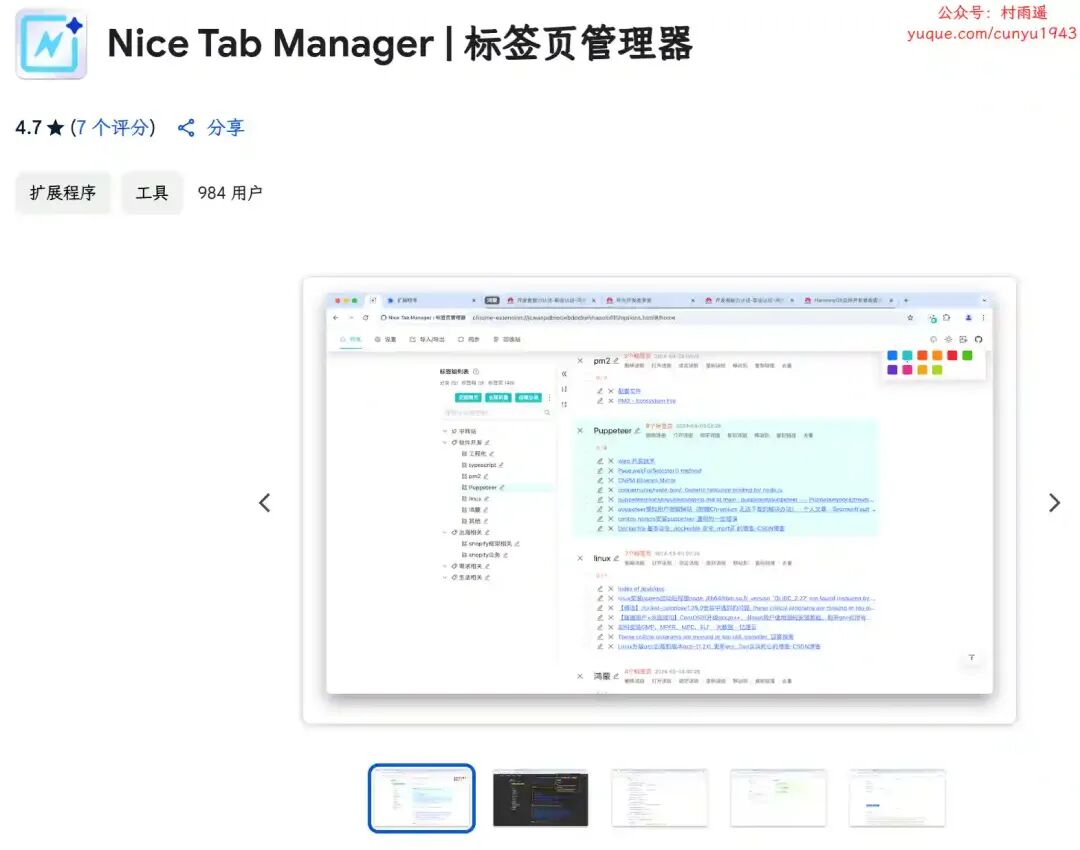
Task: Select the fourth screenshot thumbnail
Action: 778,798
